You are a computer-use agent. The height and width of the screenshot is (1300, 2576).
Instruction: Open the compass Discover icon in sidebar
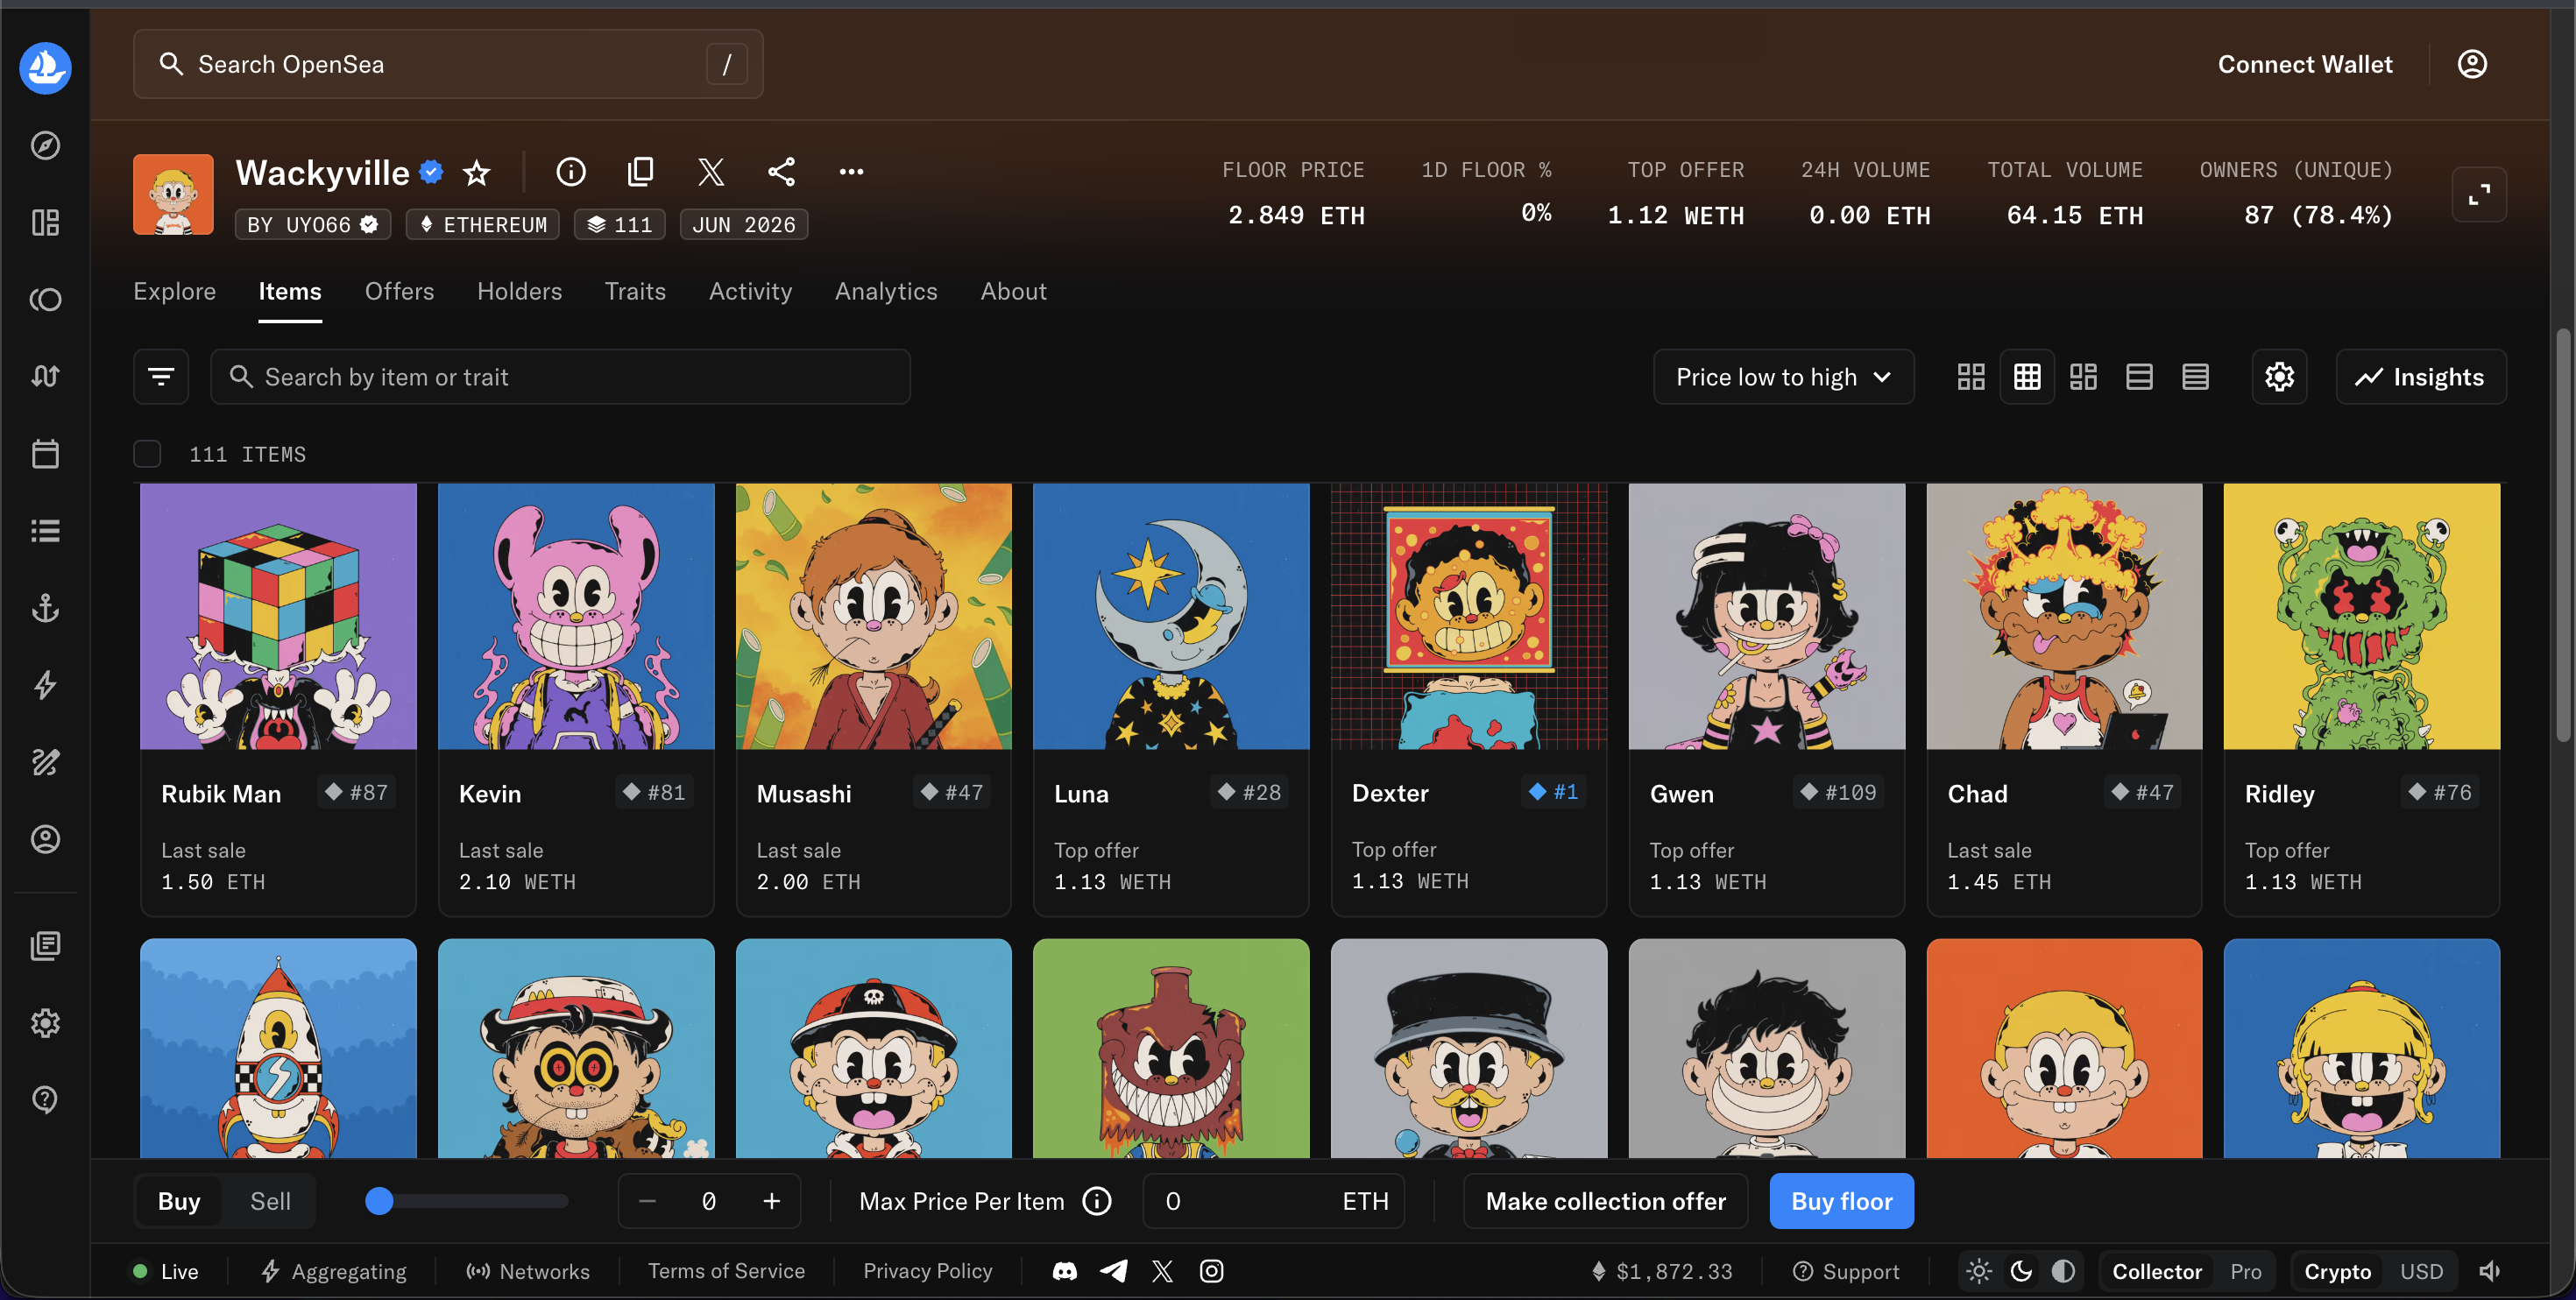tap(45, 145)
